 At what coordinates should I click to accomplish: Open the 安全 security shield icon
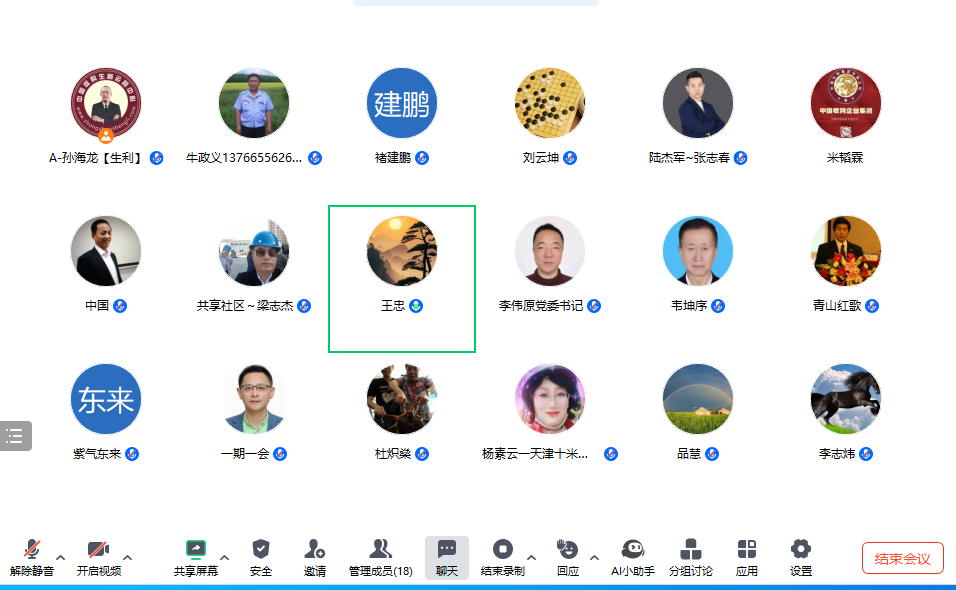pyautogui.click(x=261, y=549)
